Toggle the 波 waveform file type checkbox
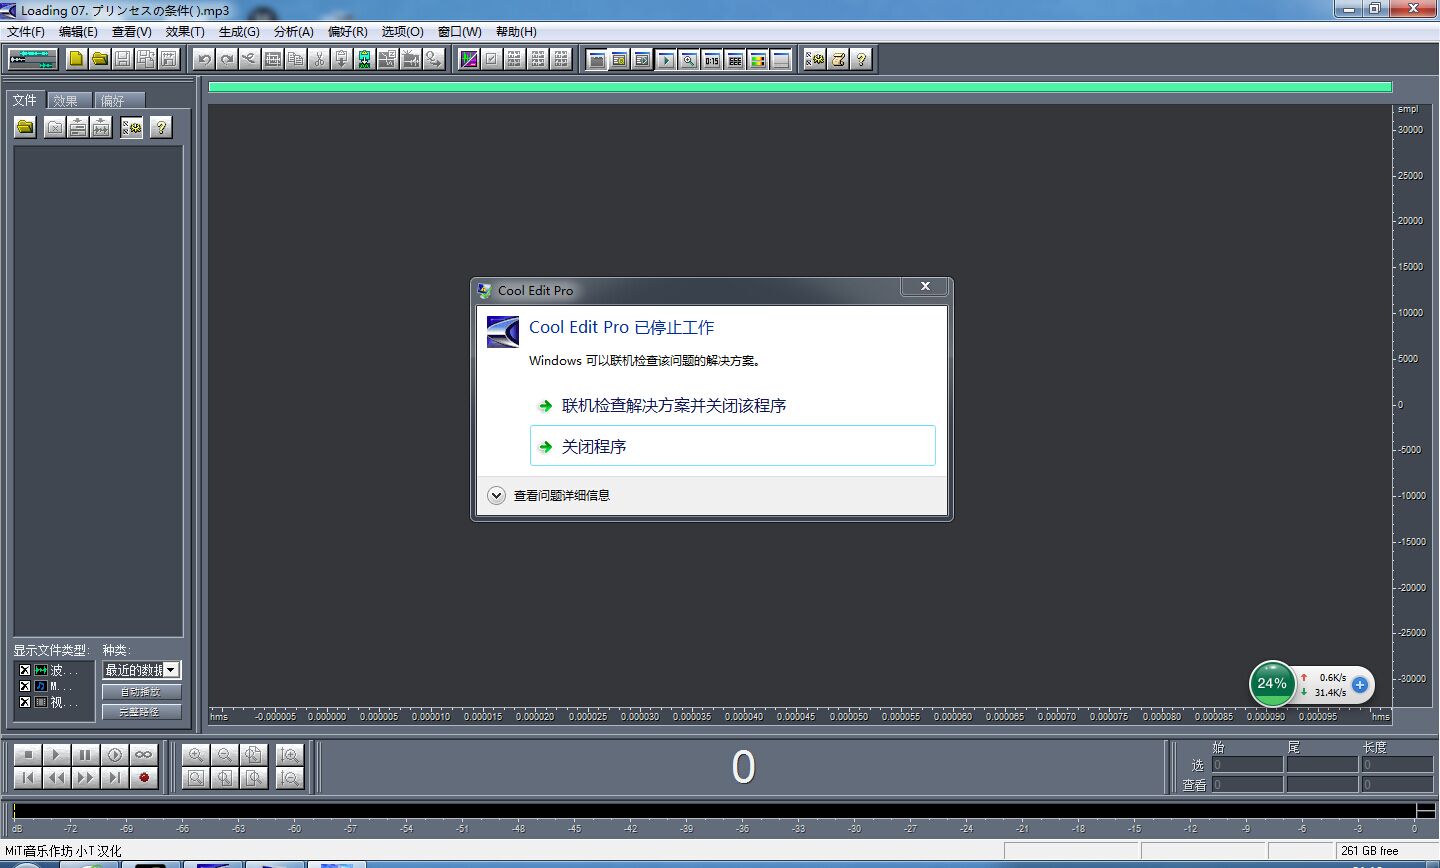Image resolution: width=1440 pixels, height=868 pixels. [x=25, y=670]
